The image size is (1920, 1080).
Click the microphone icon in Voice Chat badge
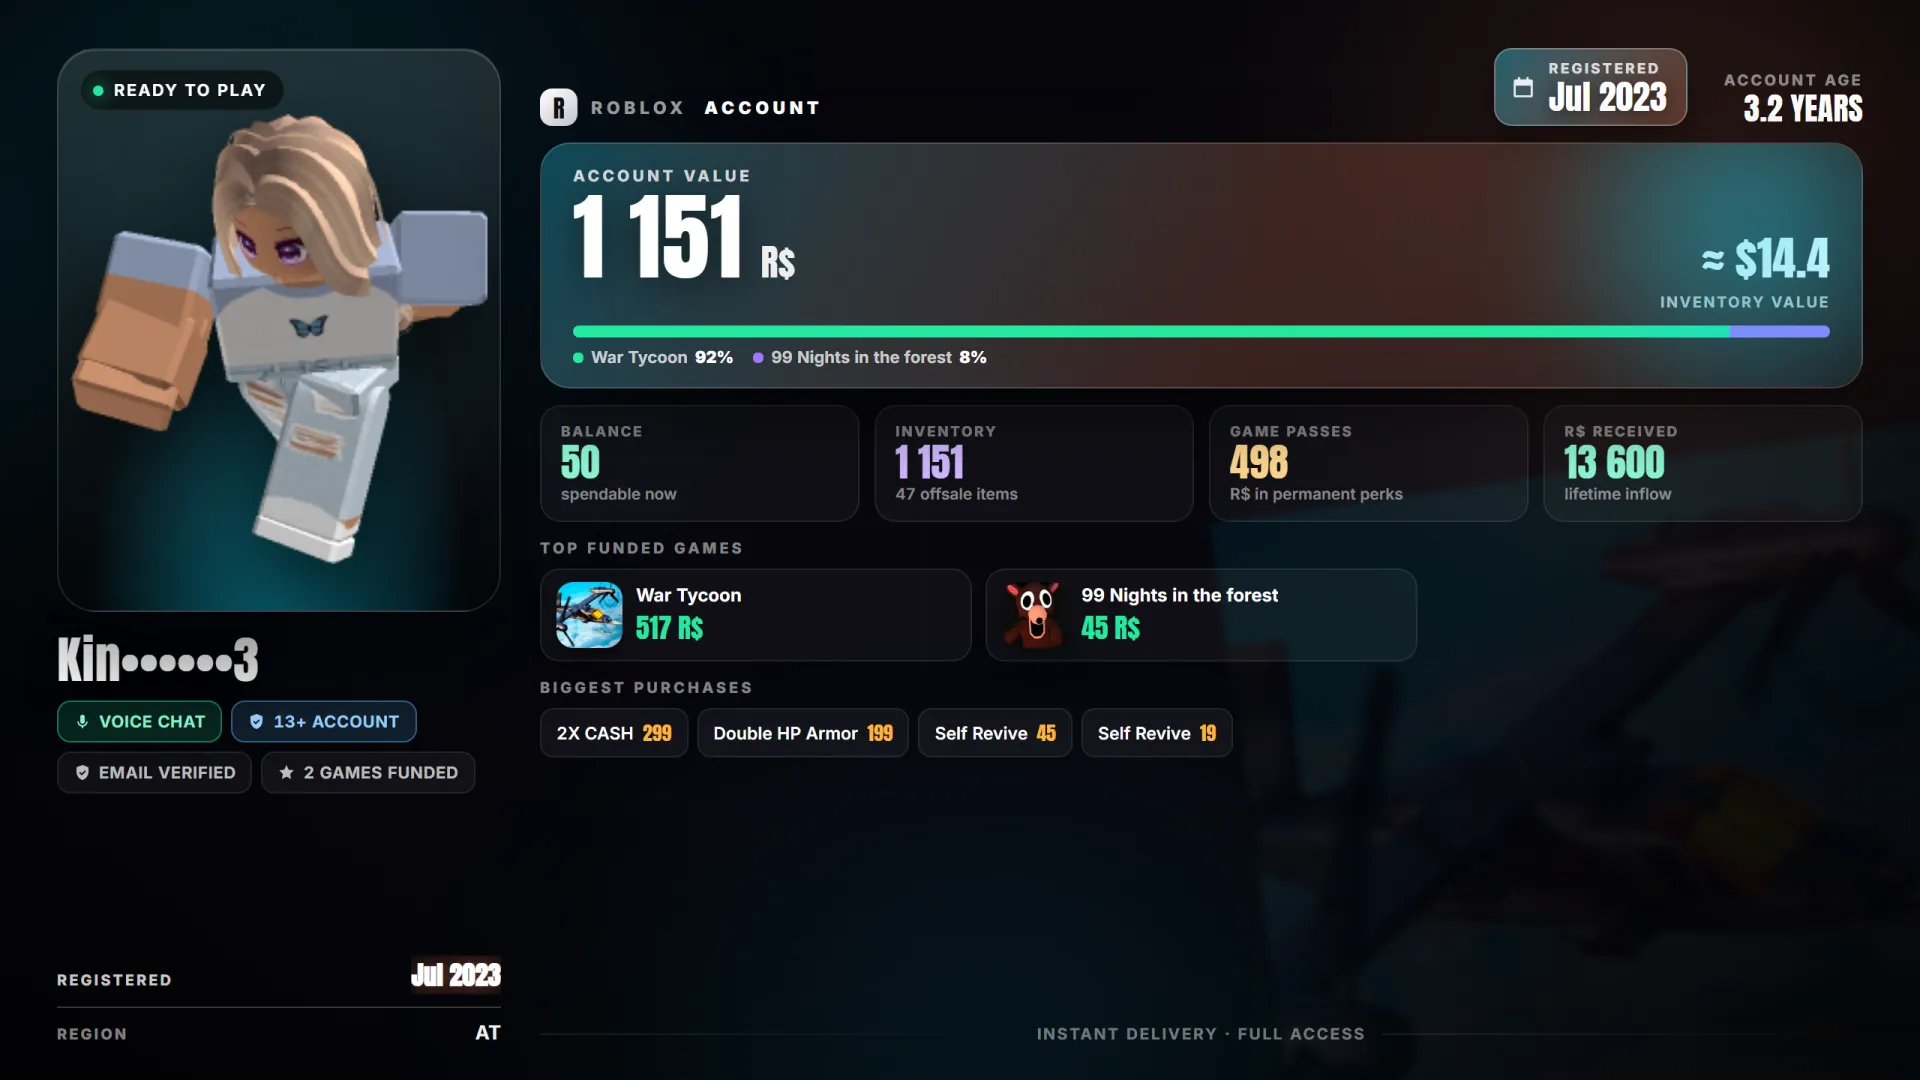(x=82, y=722)
